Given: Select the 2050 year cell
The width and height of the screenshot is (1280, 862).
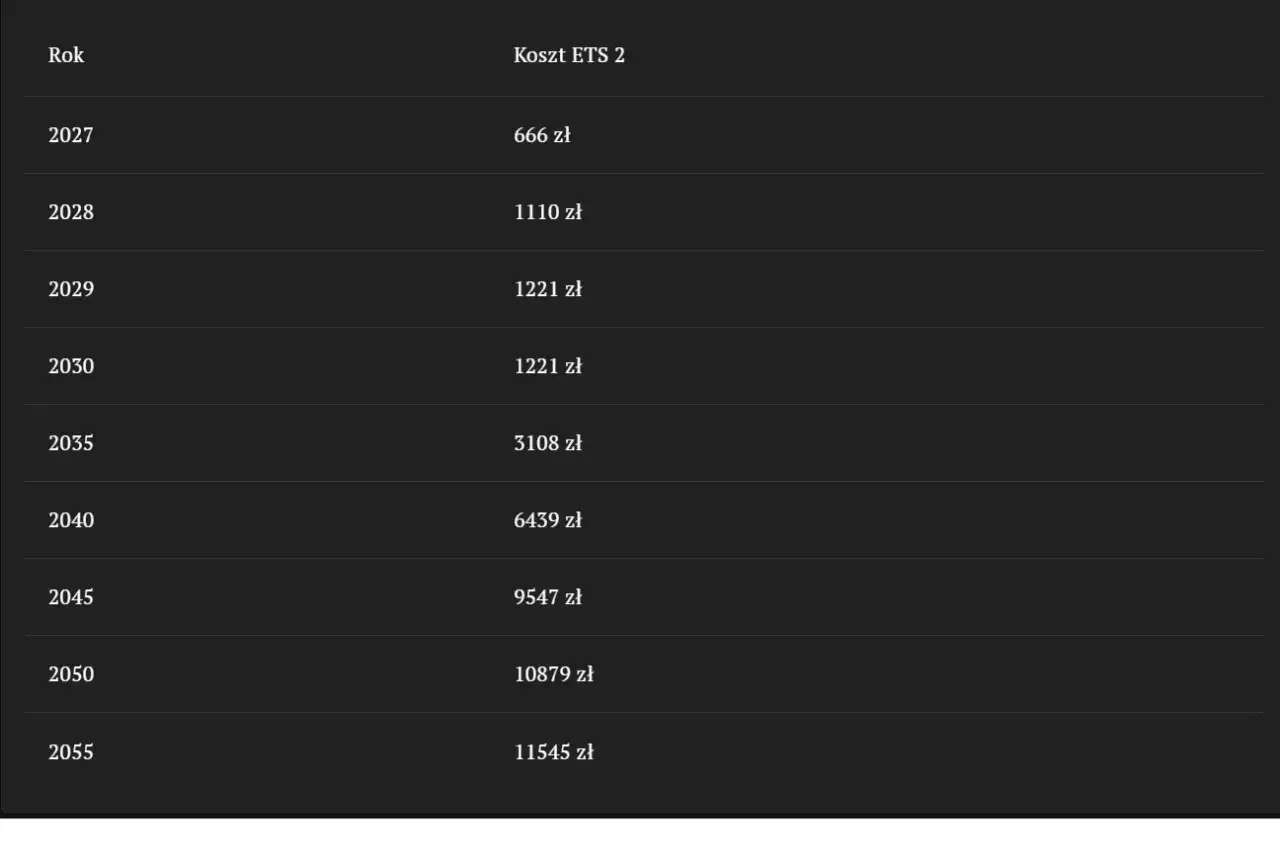Looking at the screenshot, I should coord(71,674).
